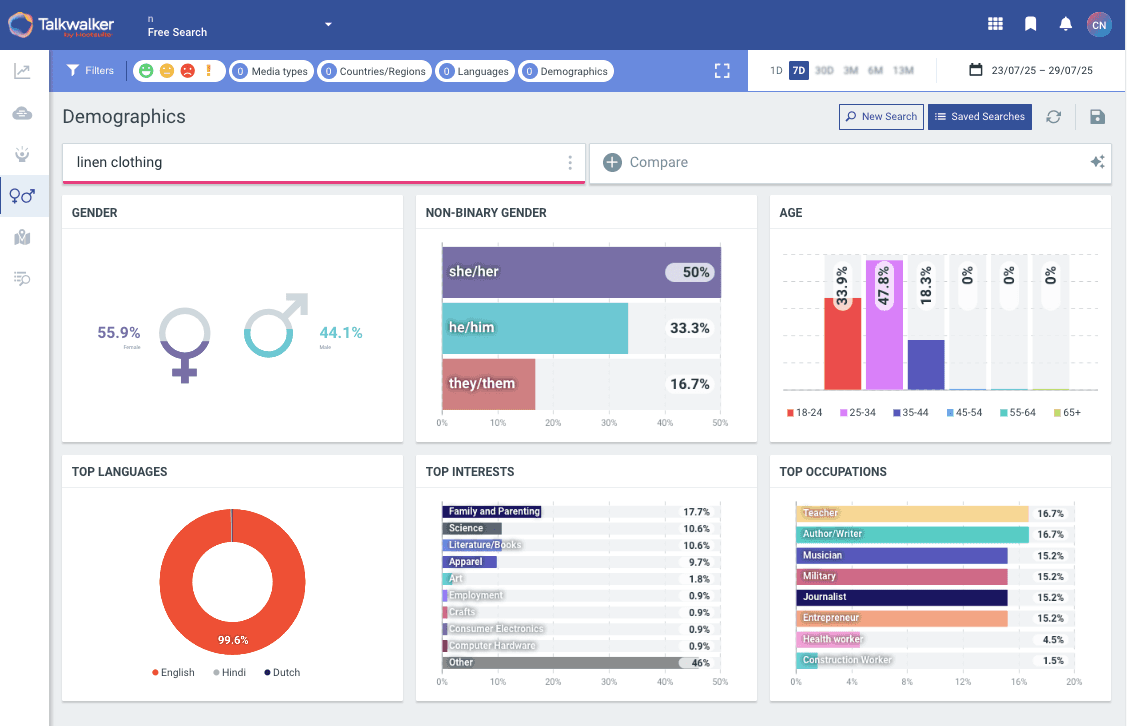Open the bookmark icon in the header
The height and width of the screenshot is (726, 1127).
point(1031,24)
